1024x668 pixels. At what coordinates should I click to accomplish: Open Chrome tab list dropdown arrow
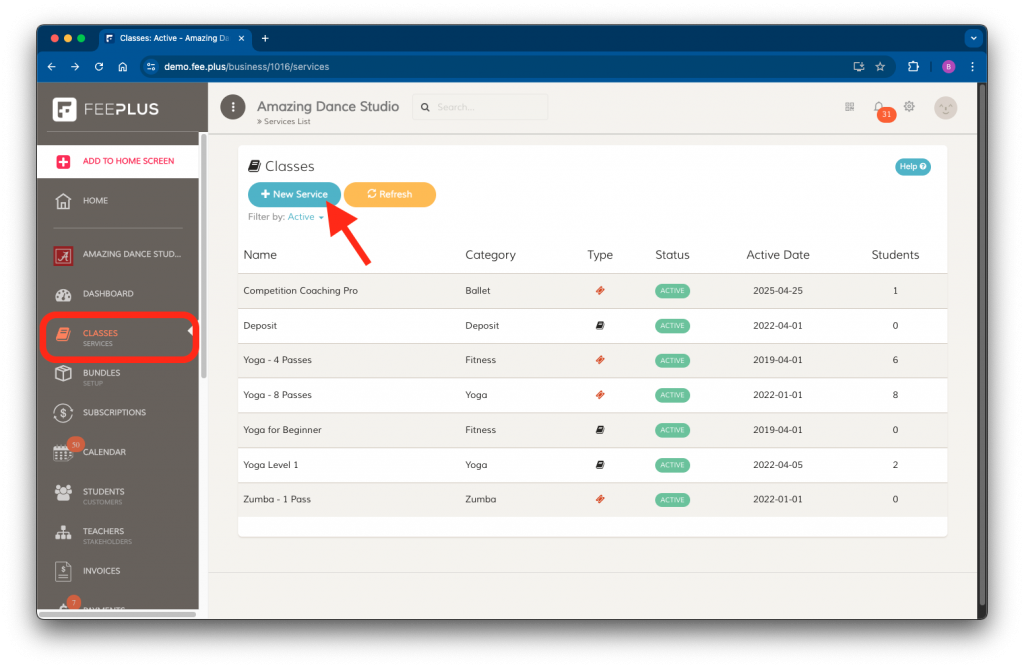click(972, 38)
